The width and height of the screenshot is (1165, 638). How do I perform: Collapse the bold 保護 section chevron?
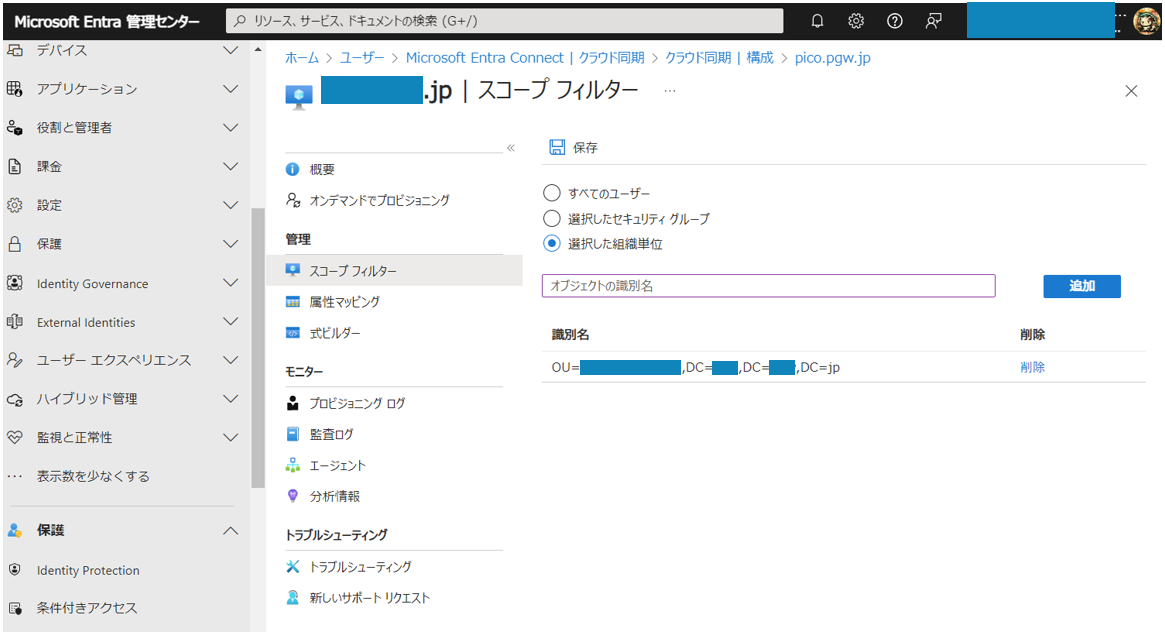coord(231,530)
